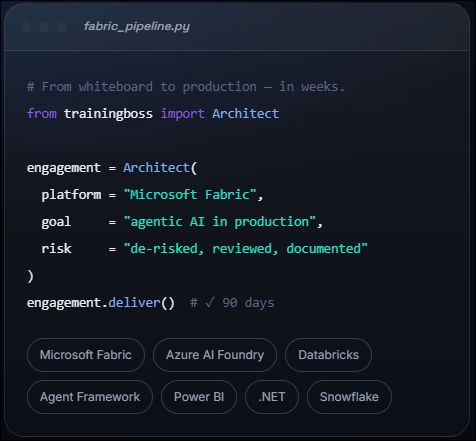
Task: Click the first window dot in title bar
Action: [x=26, y=27]
